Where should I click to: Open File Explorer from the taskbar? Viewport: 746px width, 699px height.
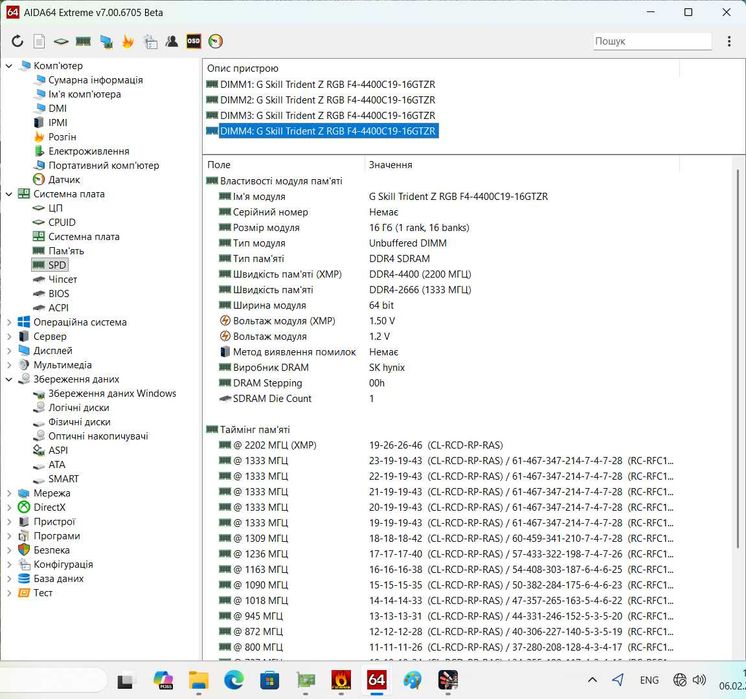pyautogui.click(x=198, y=681)
